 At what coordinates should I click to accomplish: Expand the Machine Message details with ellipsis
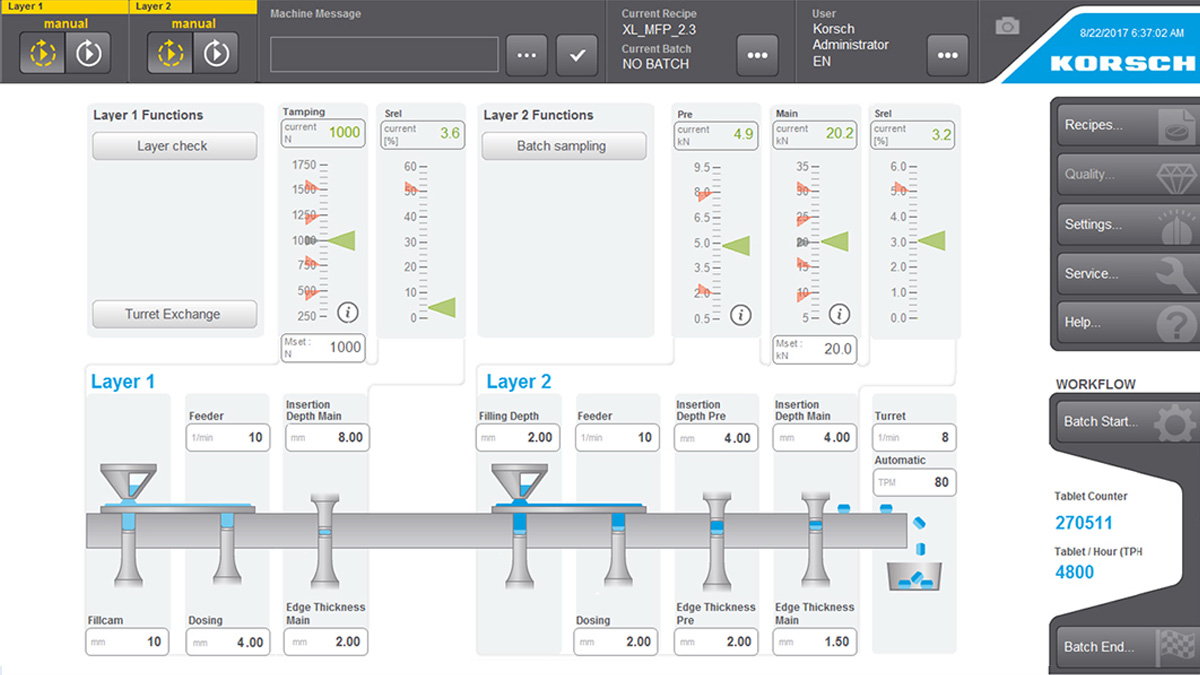coord(527,55)
